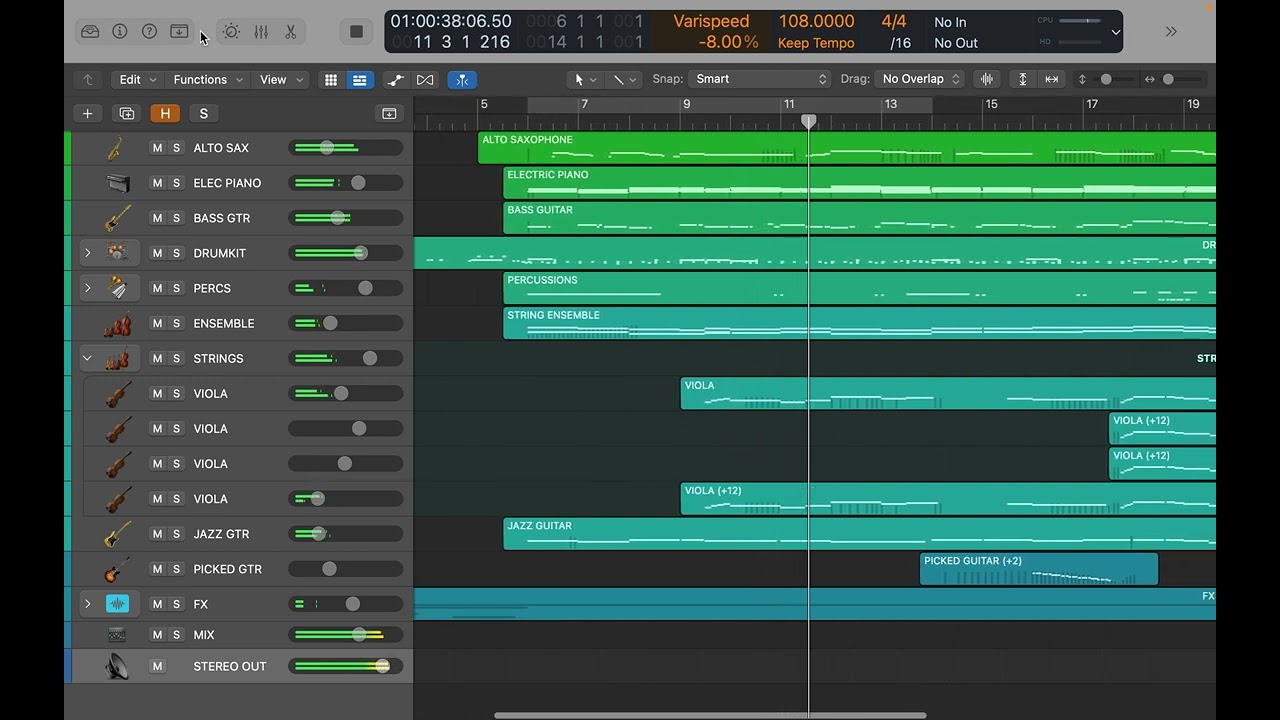The image size is (1280, 720).
Task: Toggle Quick Help question mark icon
Action: tap(149, 31)
